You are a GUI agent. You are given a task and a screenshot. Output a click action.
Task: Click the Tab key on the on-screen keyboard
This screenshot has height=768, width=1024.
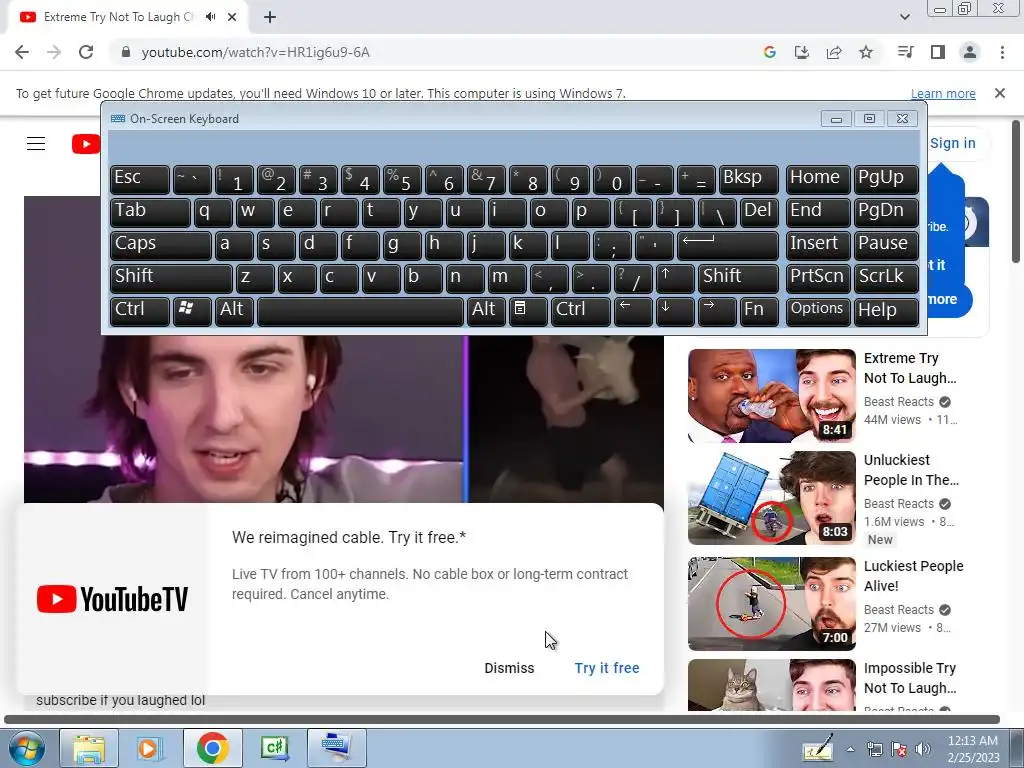click(x=150, y=213)
